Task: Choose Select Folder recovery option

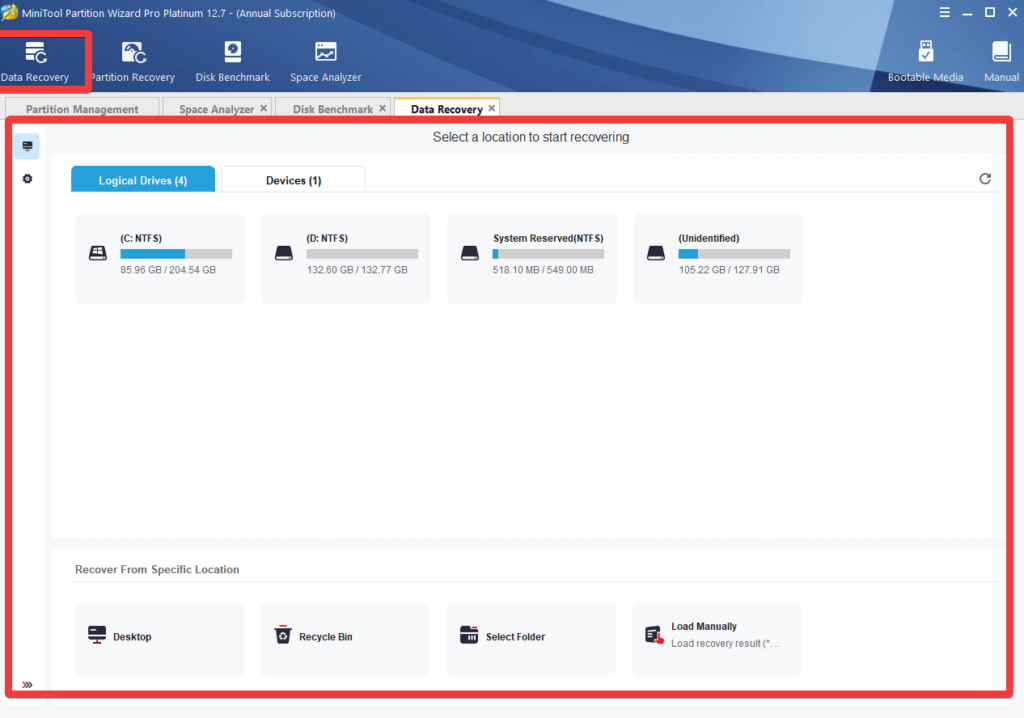Action: click(532, 639)
